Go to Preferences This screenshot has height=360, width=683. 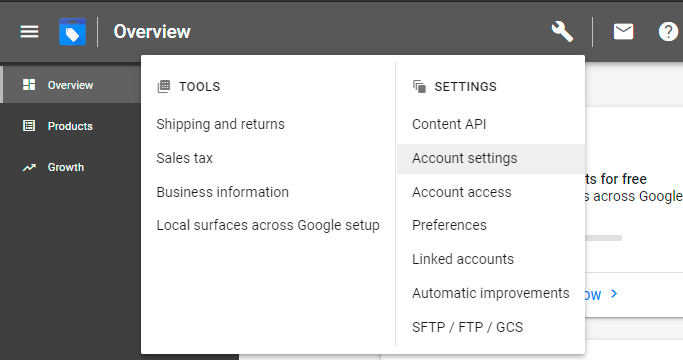(x=449, y=225)
